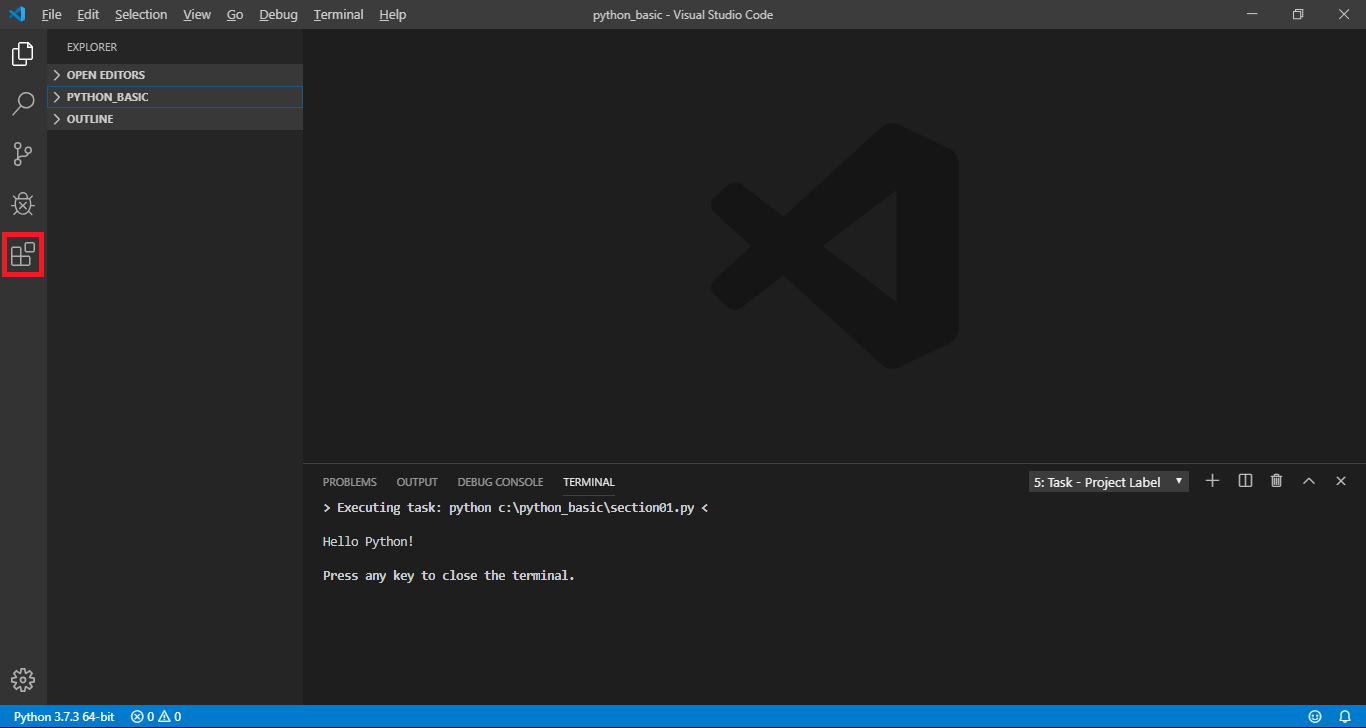The width and height of the screenshot is (1366, 728).
Task: Select Python 3.7.3 64-bit interpreter
Action: click(64, 717)
